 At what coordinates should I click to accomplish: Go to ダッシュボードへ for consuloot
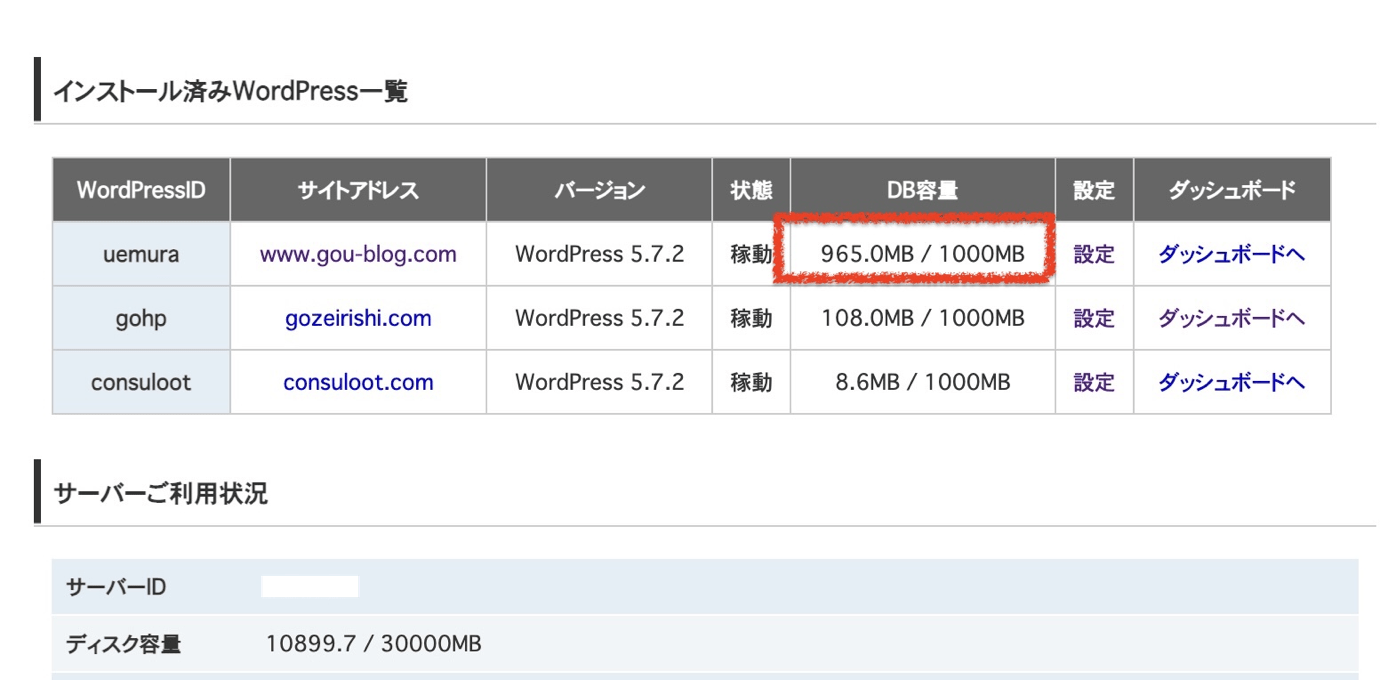[x=1232, y=382]
